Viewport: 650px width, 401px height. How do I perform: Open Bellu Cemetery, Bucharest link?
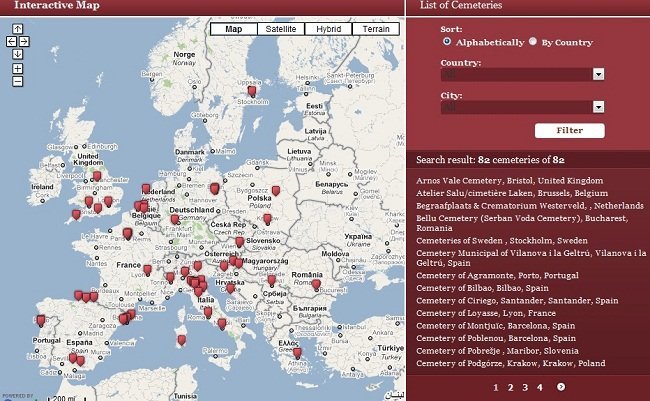pos(522,223)
